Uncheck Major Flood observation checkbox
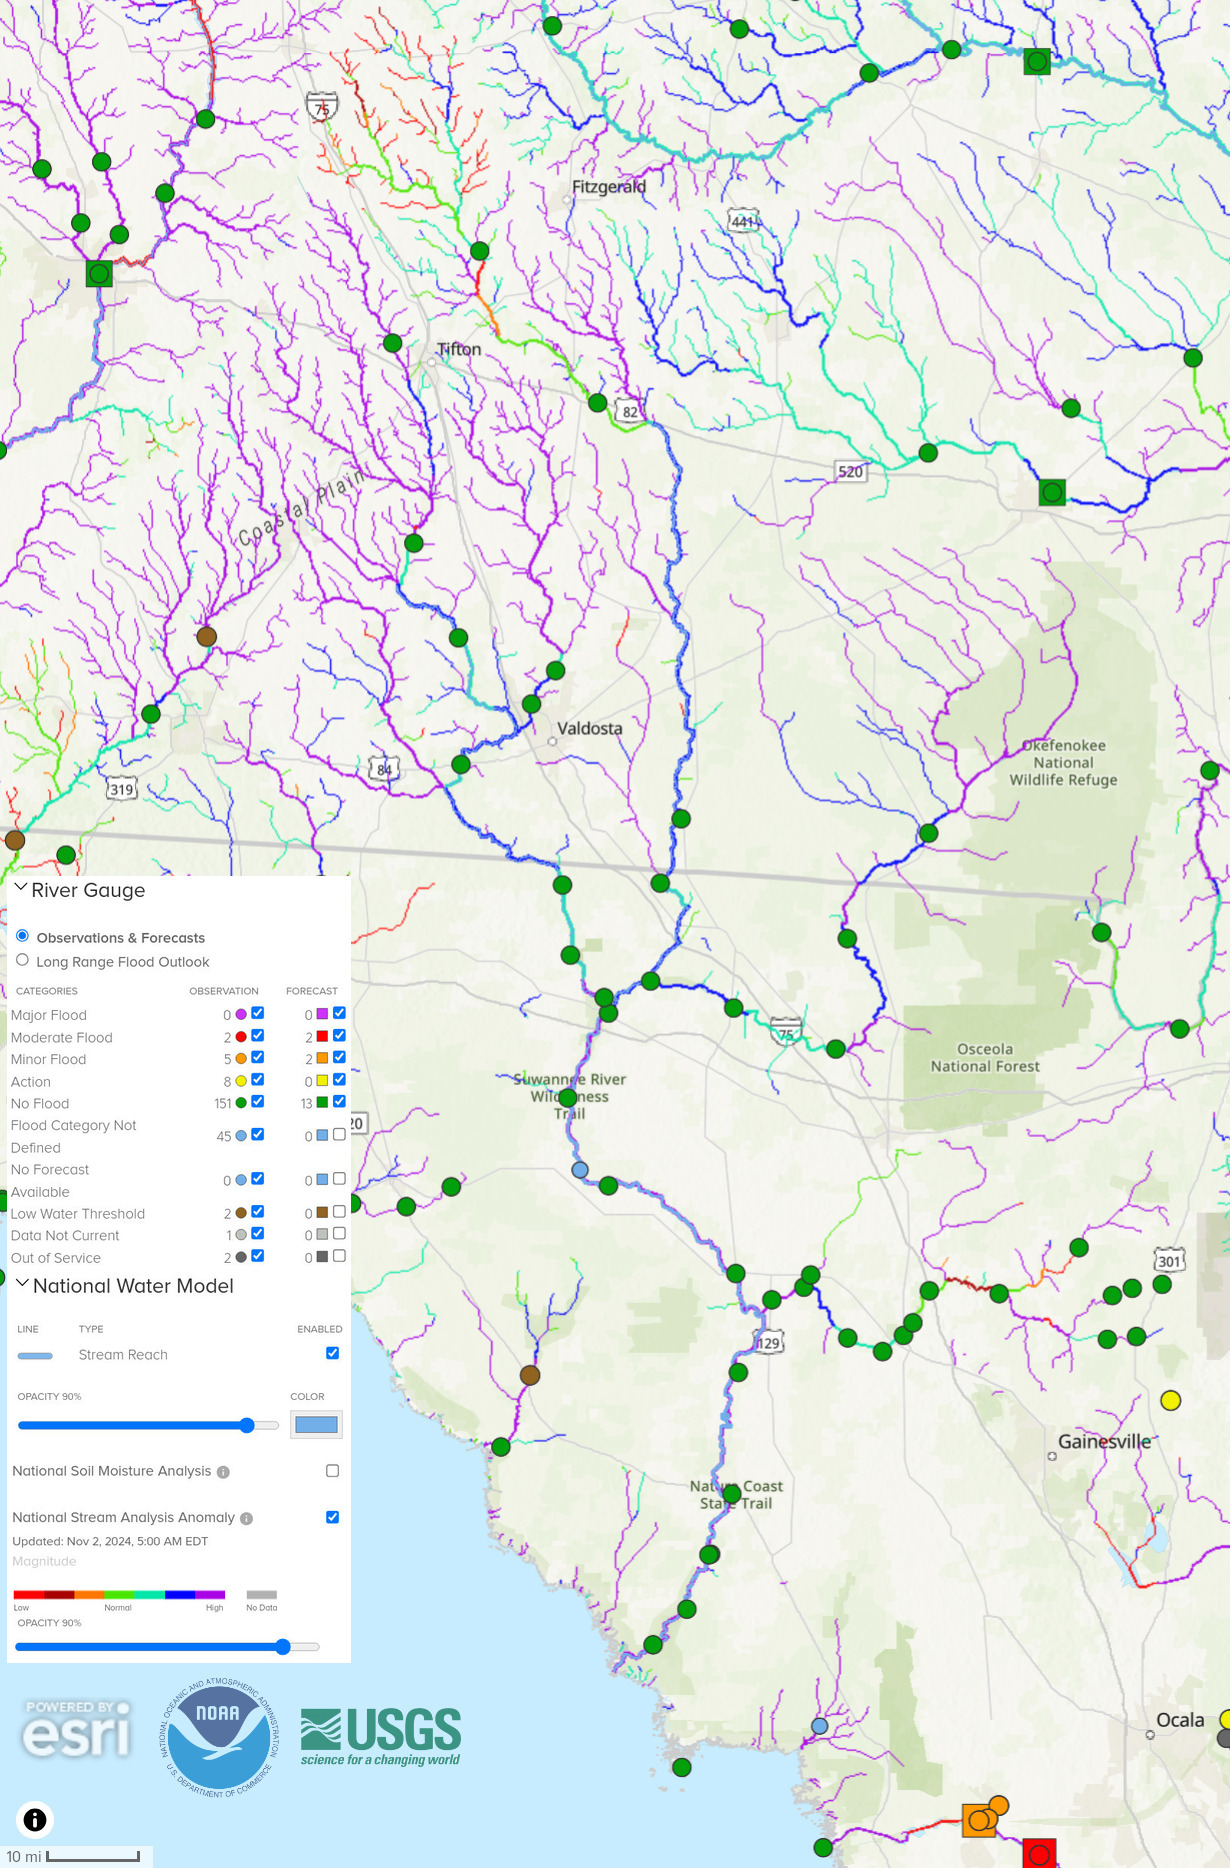 click(258, 1013)
